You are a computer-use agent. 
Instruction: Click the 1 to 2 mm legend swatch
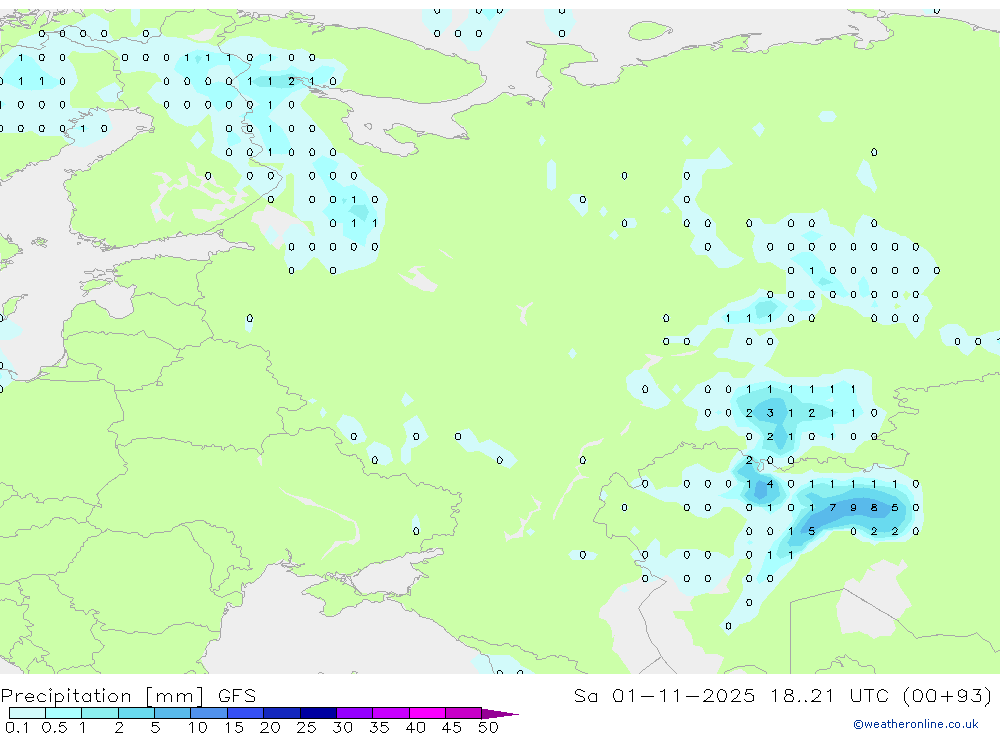100,713
